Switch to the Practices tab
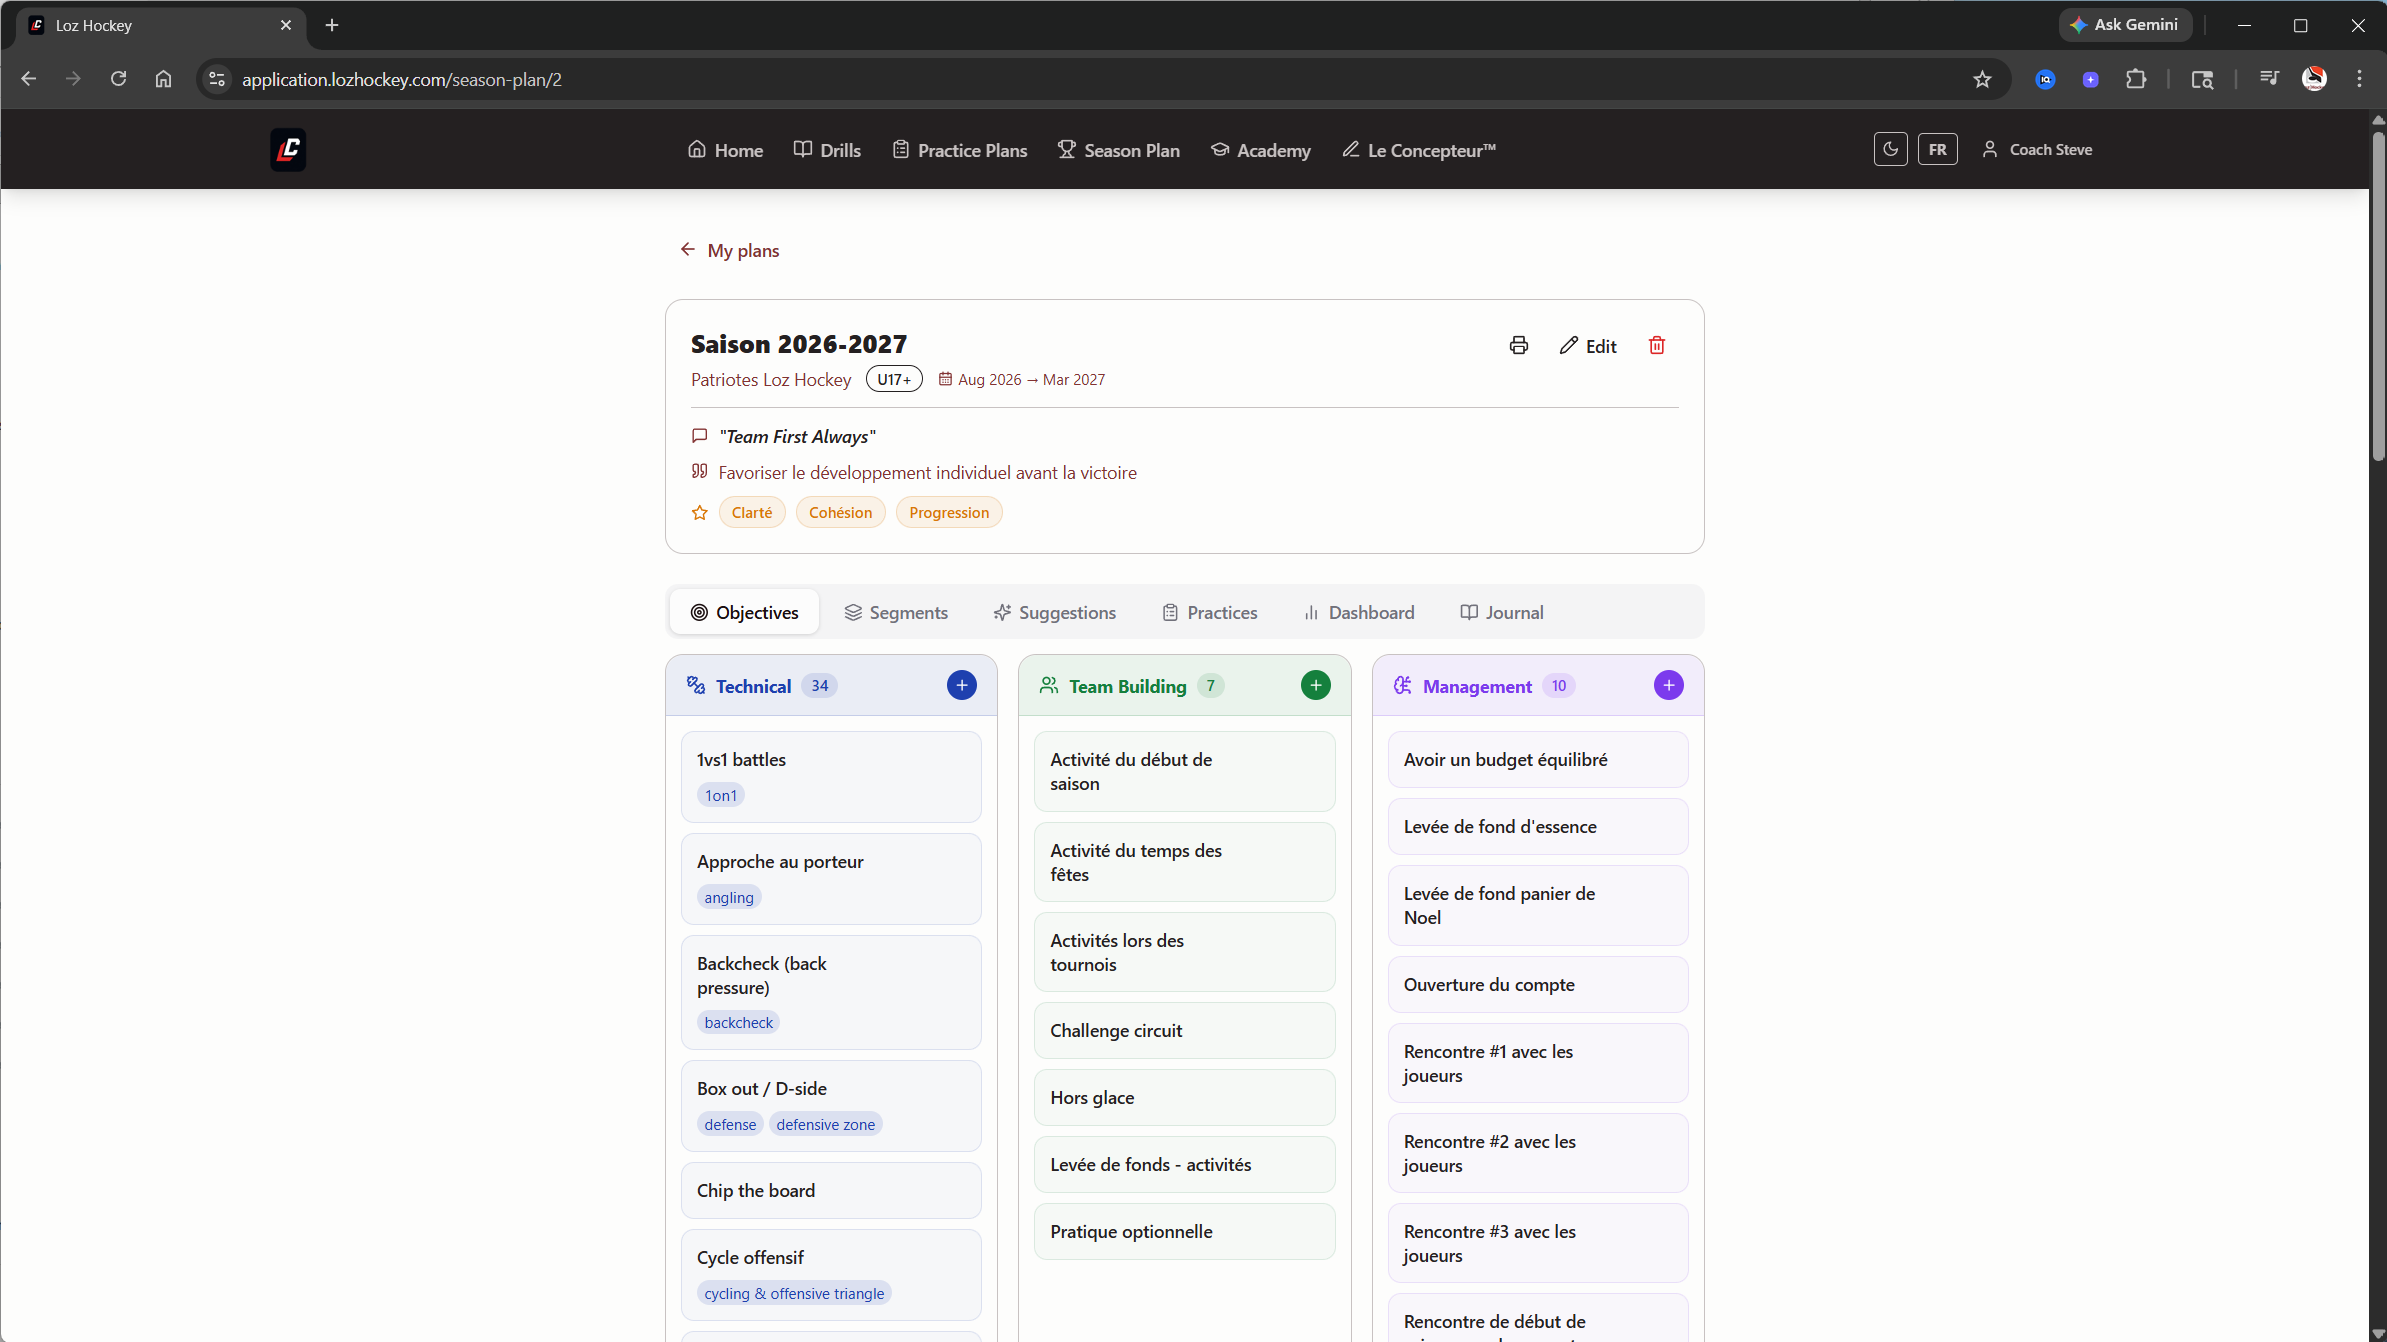 coord(1210,612)
